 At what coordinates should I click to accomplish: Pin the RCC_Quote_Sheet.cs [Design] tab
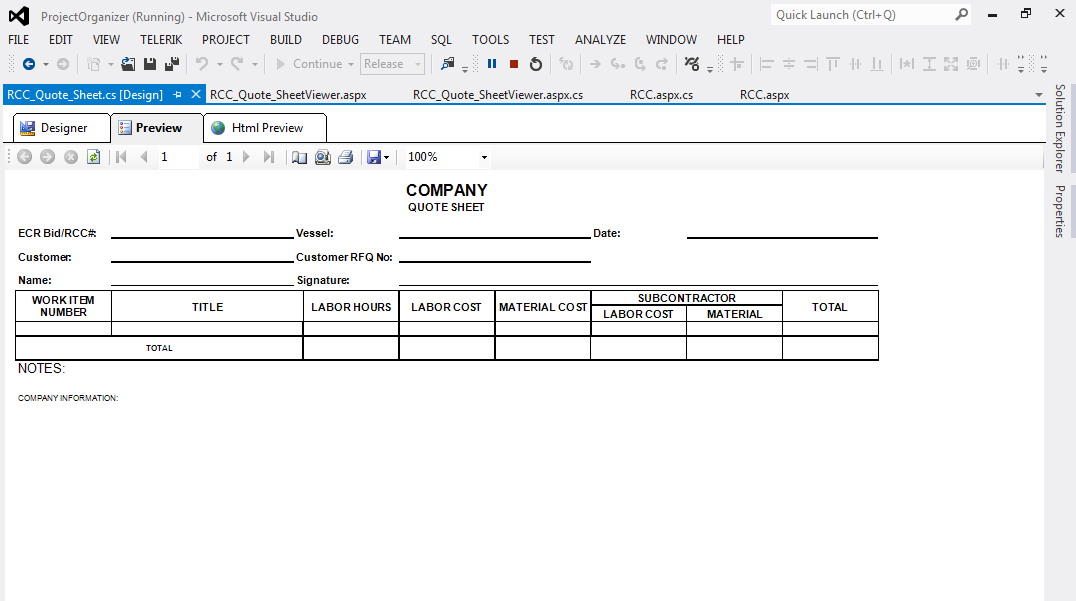click(177, 95)
